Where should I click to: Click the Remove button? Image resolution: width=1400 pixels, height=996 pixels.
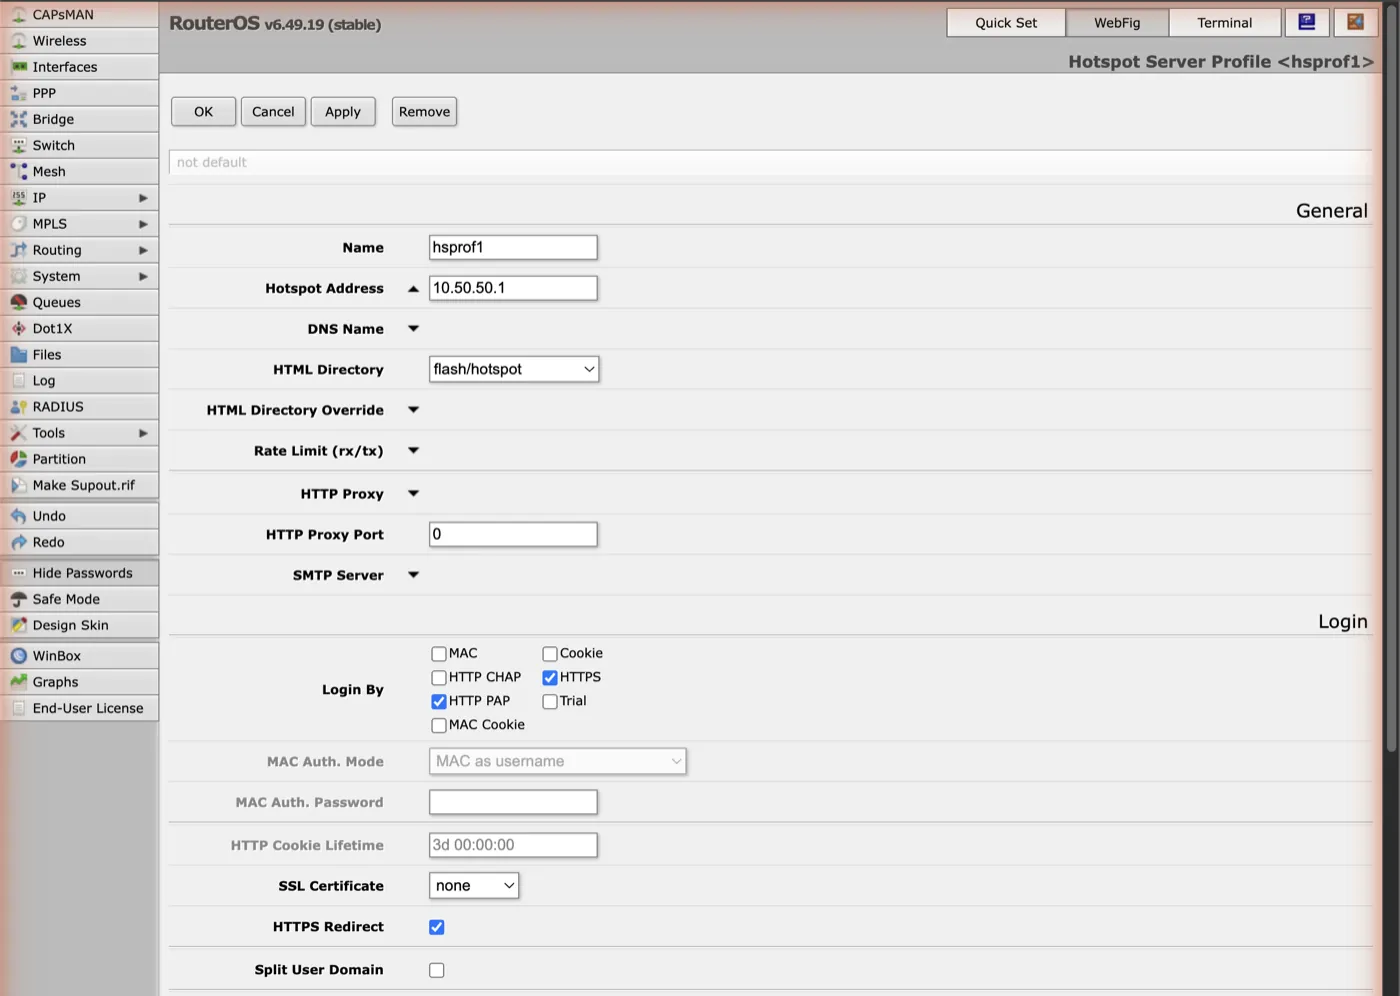pyautogui.click(x=424, y=112)
